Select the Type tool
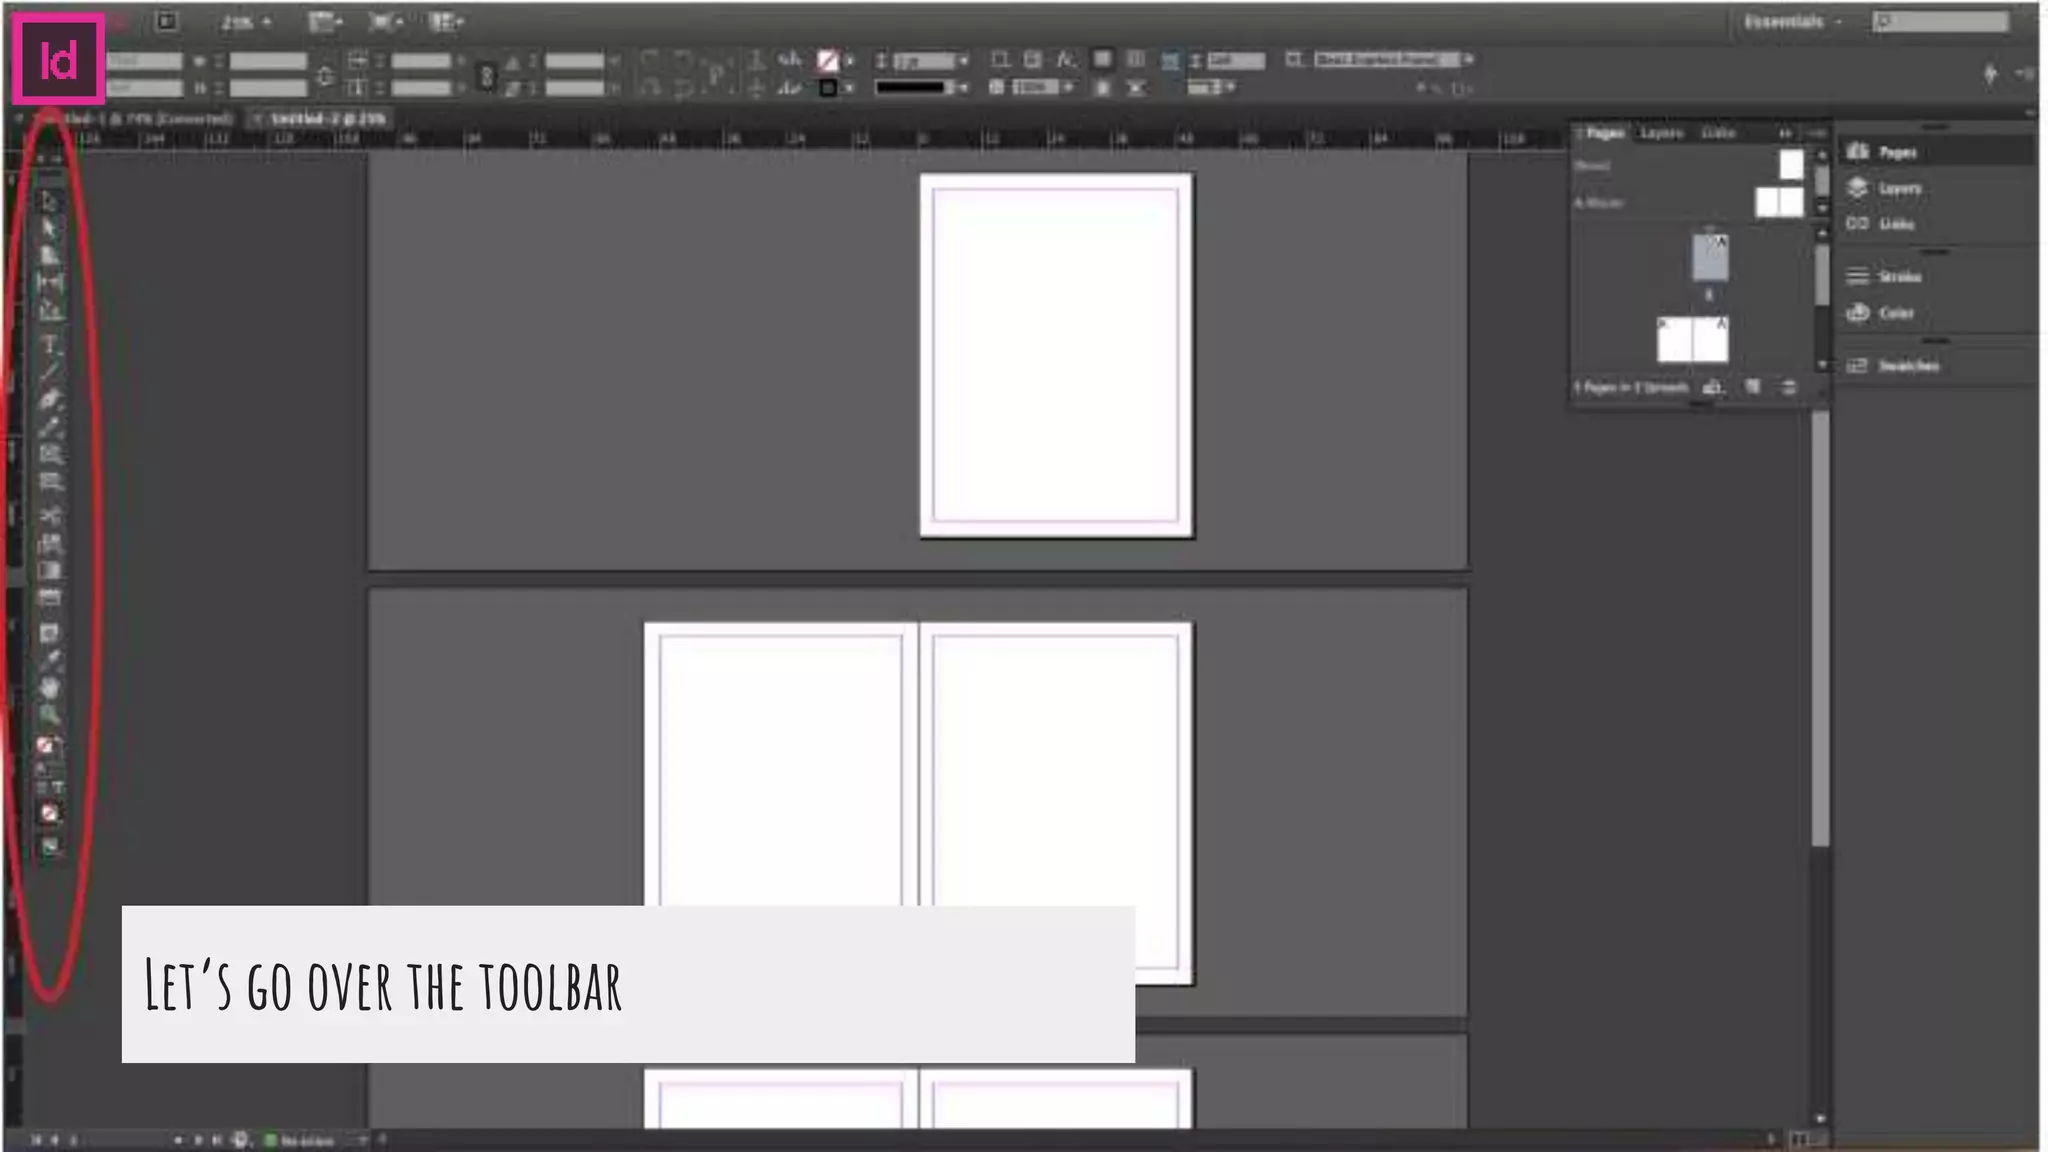 pyautogui.click(x=49, y=345)
